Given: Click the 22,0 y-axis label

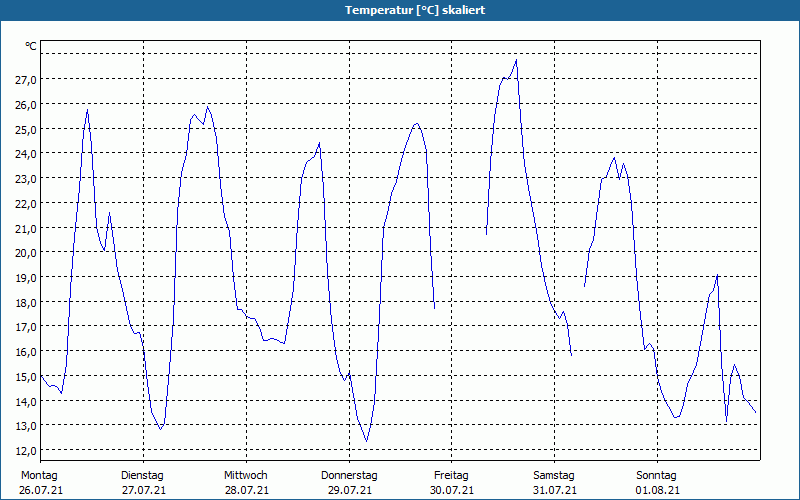Looking at the screenshot, I should [x=26, y=204].
